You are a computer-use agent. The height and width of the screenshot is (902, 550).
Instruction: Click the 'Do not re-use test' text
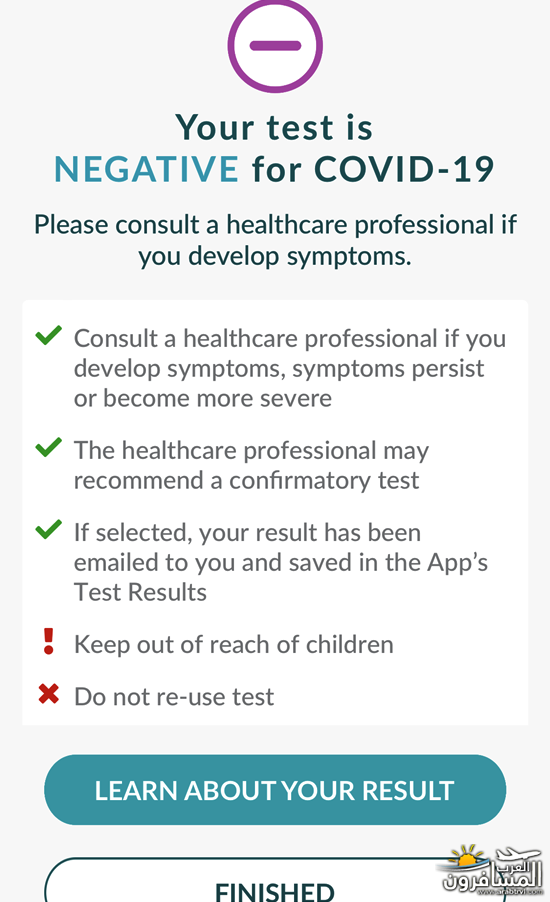(x=174, y=697)
